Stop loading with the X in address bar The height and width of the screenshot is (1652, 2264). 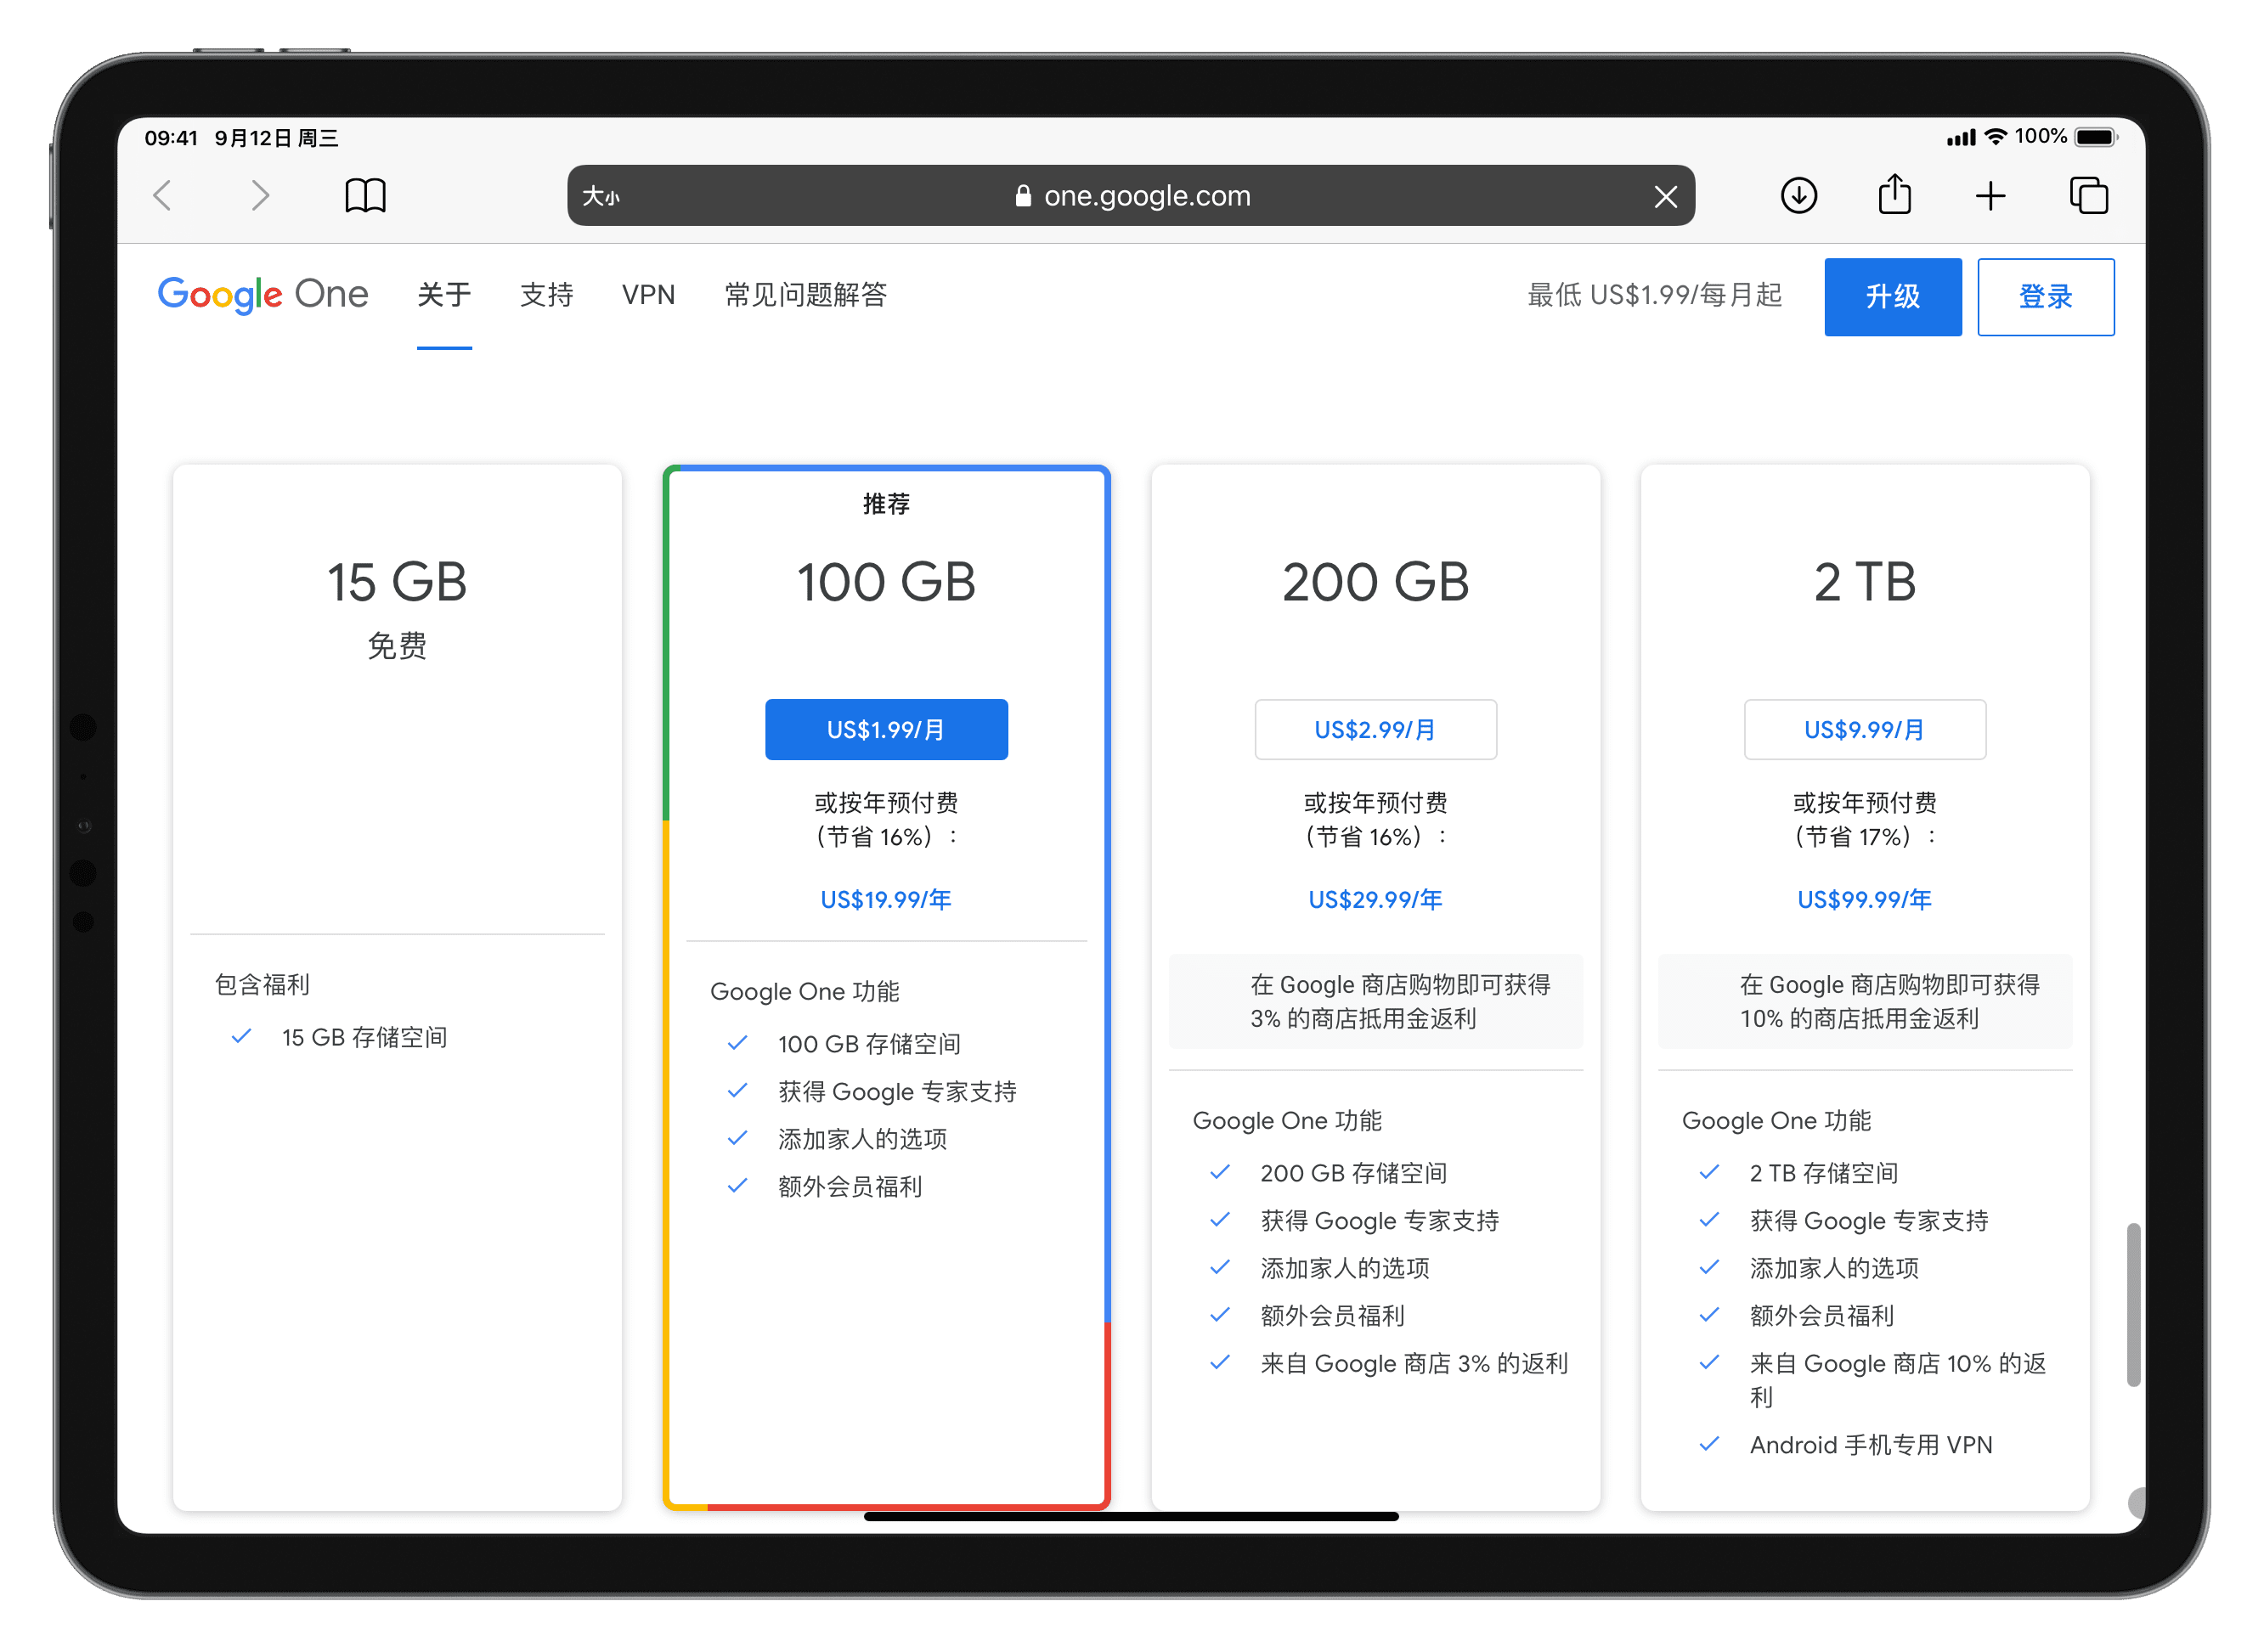tap(1665, 196)
